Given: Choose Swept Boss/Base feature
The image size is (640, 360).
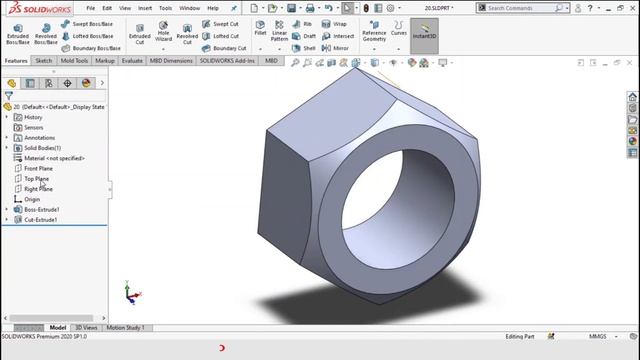Looking at the screenshot, I should pyautogui.click(x=87, y=24).
